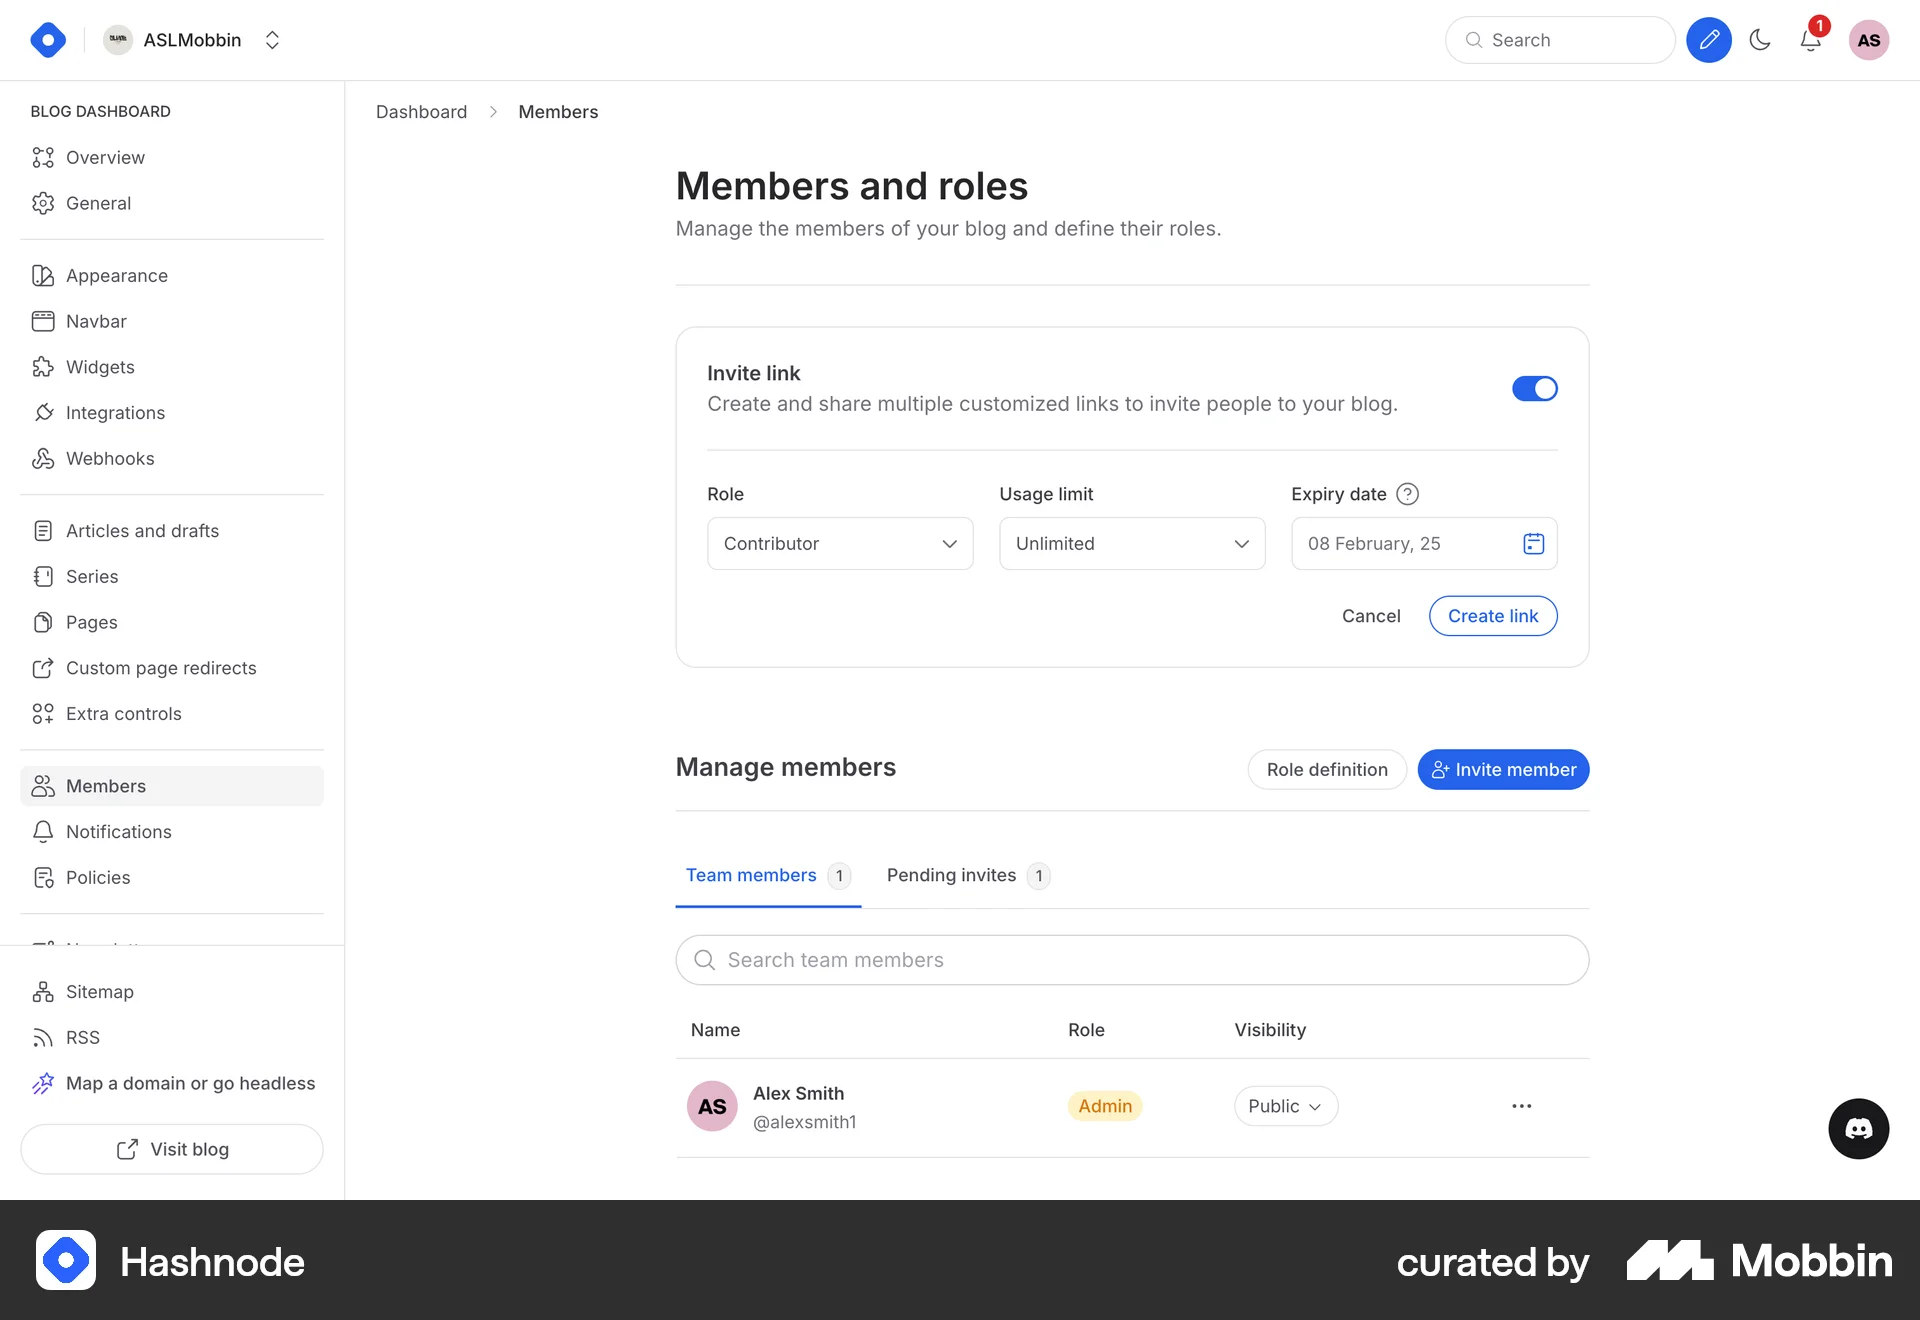Open the calendar picker for expiry date

1531,543
